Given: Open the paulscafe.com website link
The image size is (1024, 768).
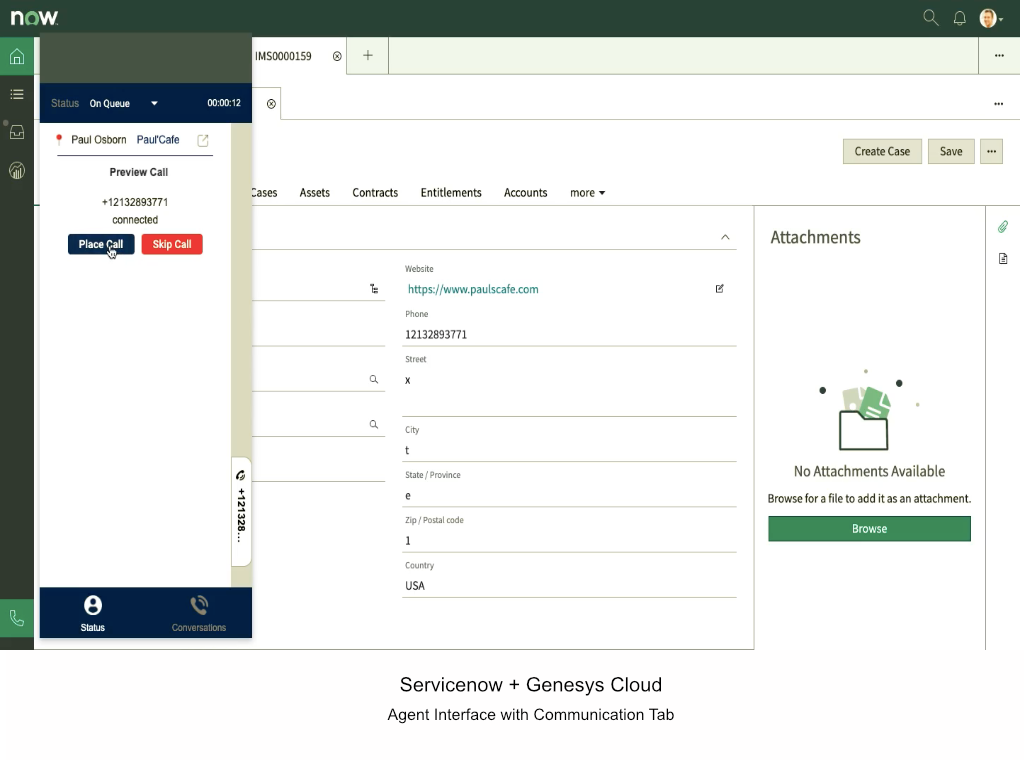Looking at the screenshot, I should 473,289.
